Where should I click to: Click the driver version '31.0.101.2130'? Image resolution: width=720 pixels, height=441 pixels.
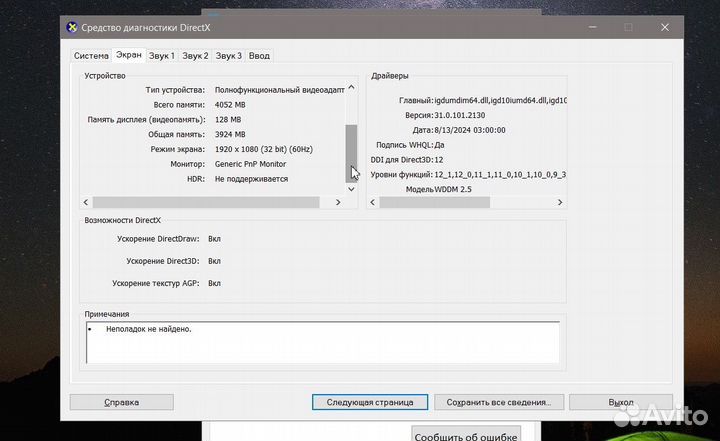[x=460, y=115]
